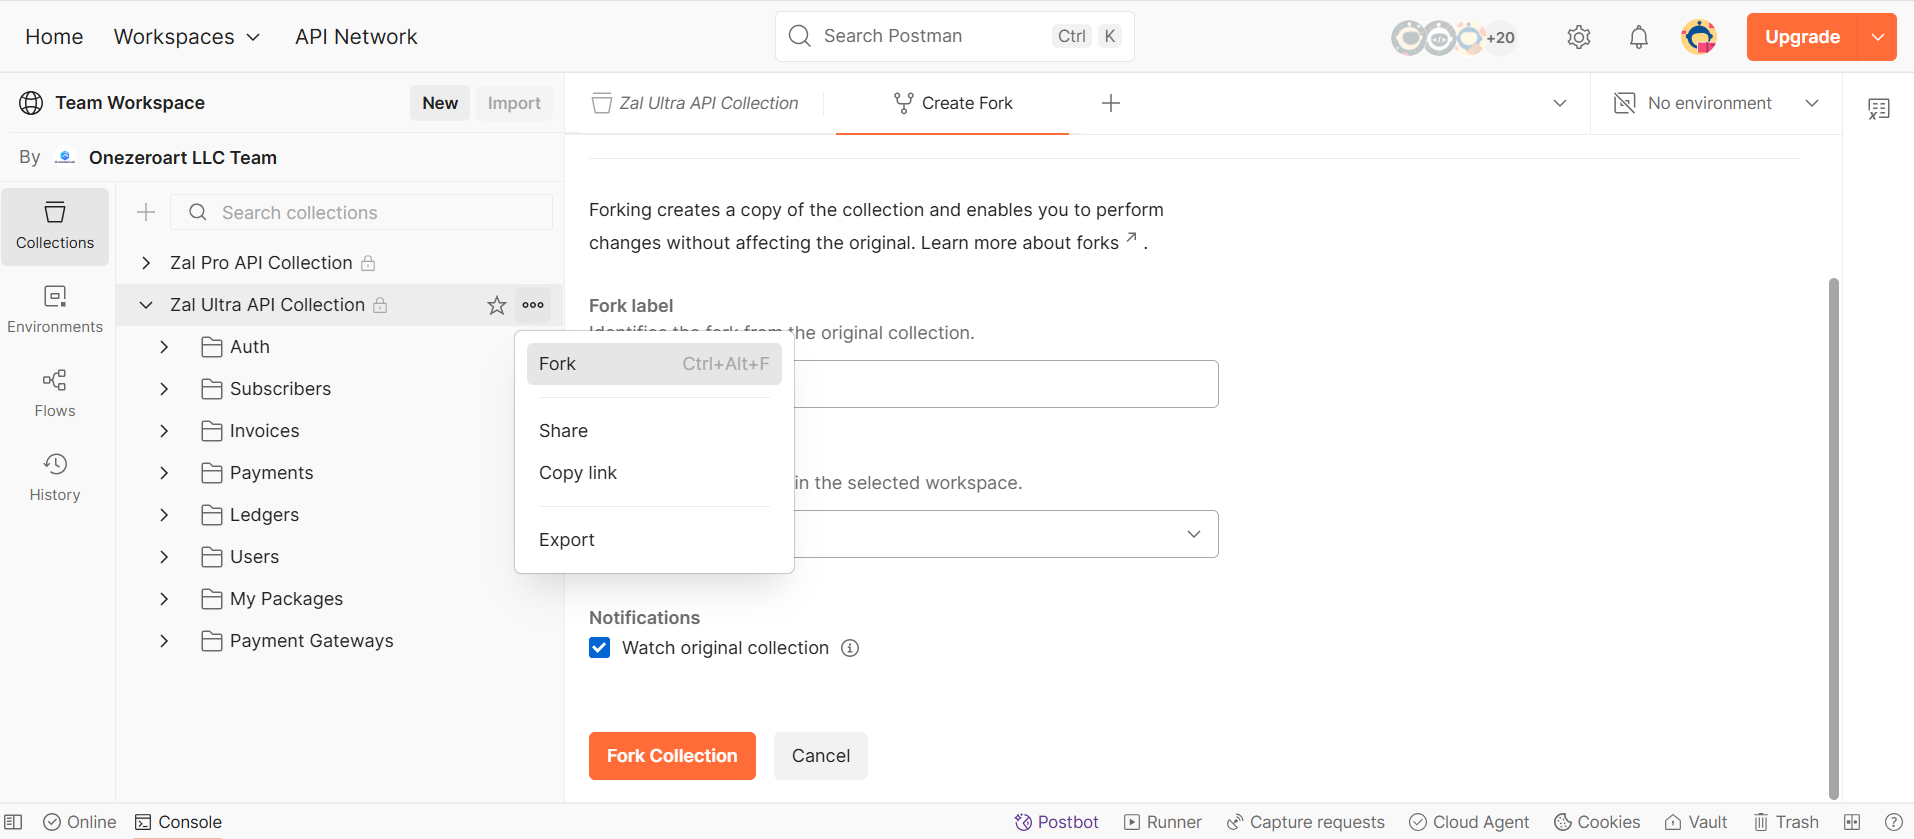Open the Workspaces dropdown
This screenshot has height=839, width=1914.
[x=187, y=37]
